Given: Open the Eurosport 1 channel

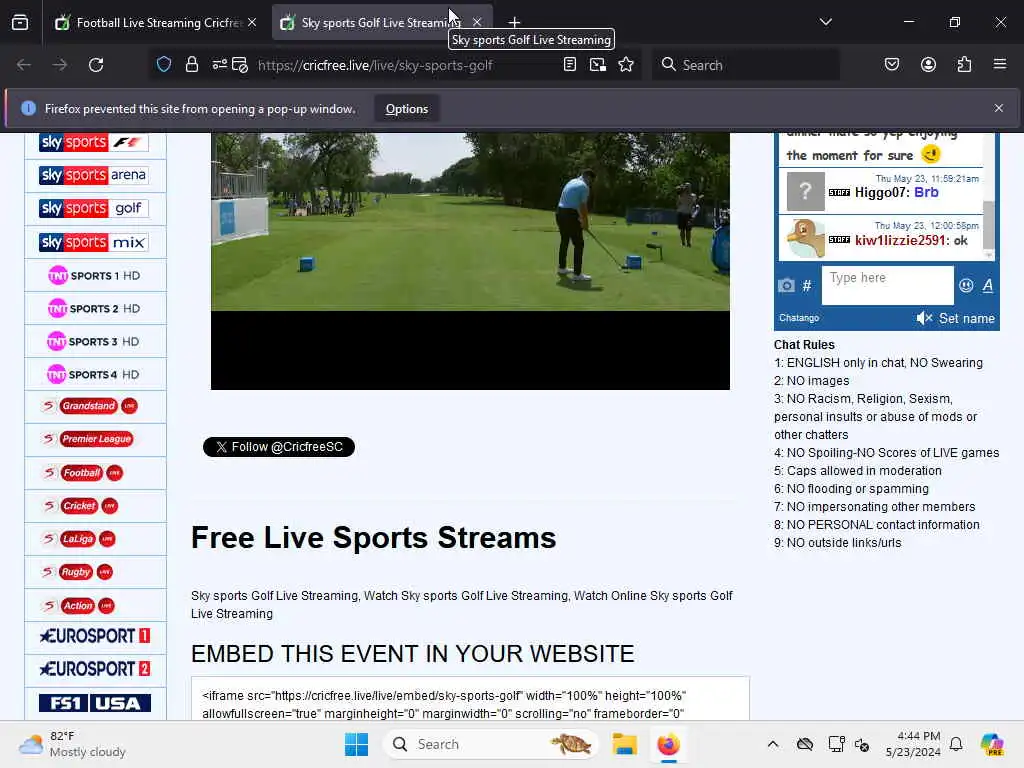Looking at the screenshot, I should point(95,636).
